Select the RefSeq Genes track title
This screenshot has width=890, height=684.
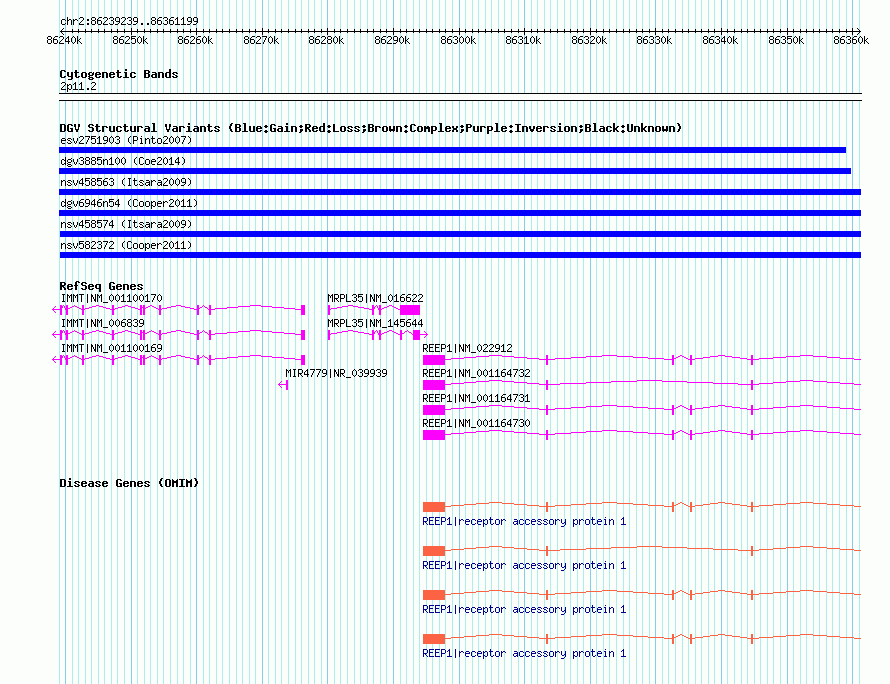pyautogui.click(x=102, y=286)
